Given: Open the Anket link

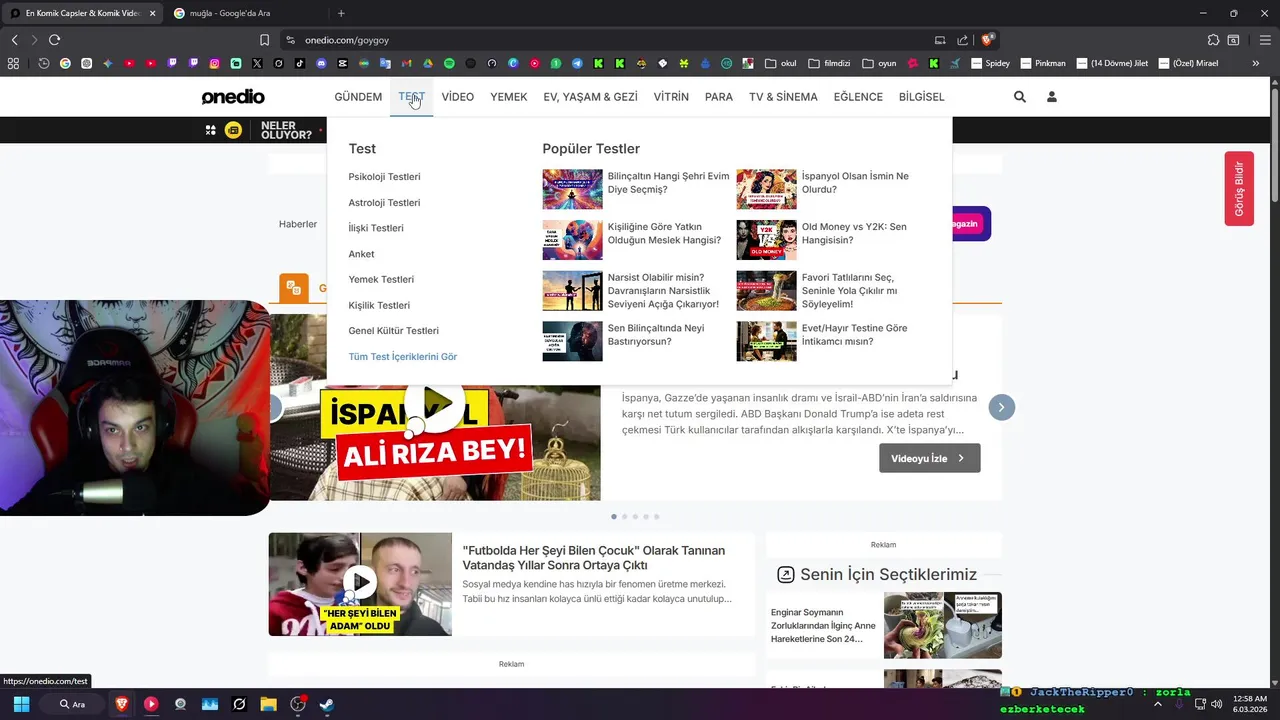Looking at the screenshot, I should tap(361, 254).
